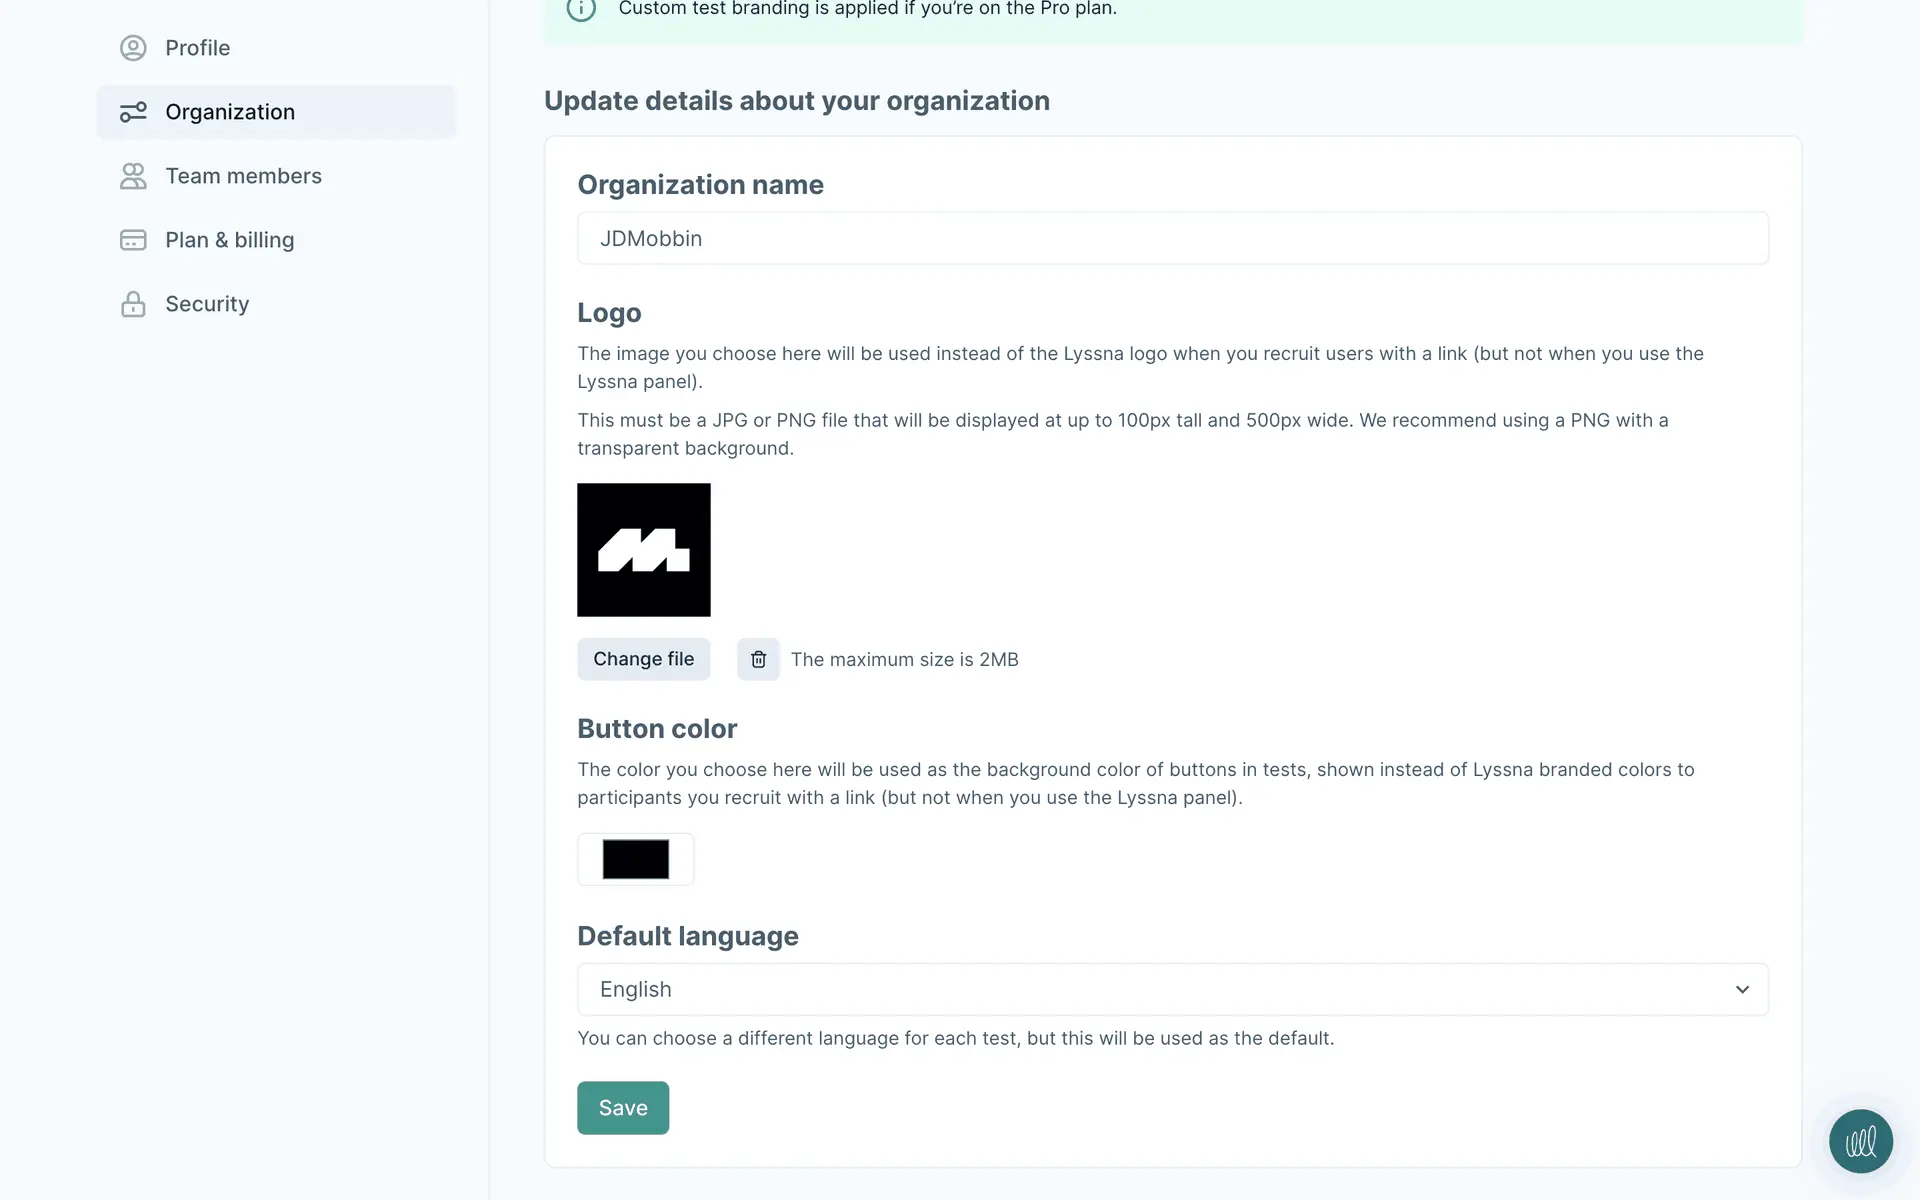The image size is (1920, 1200).
Task: Open the Lyssna chat widget bubble
Action: coord(1860,1141)
